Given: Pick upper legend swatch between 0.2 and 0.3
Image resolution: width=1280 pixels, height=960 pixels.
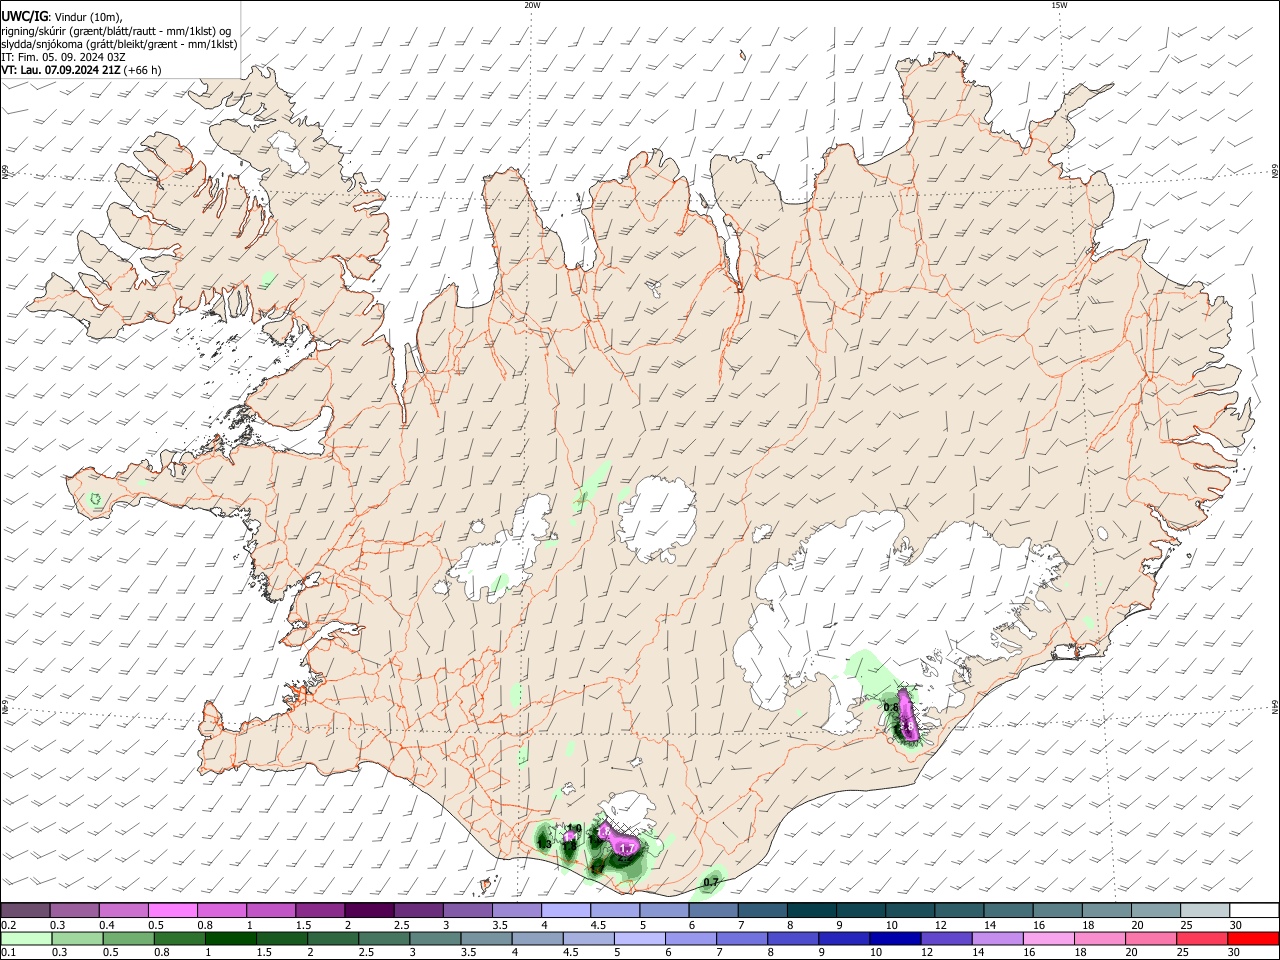Looking at the screenshot, I should click(x=26, y=910).
